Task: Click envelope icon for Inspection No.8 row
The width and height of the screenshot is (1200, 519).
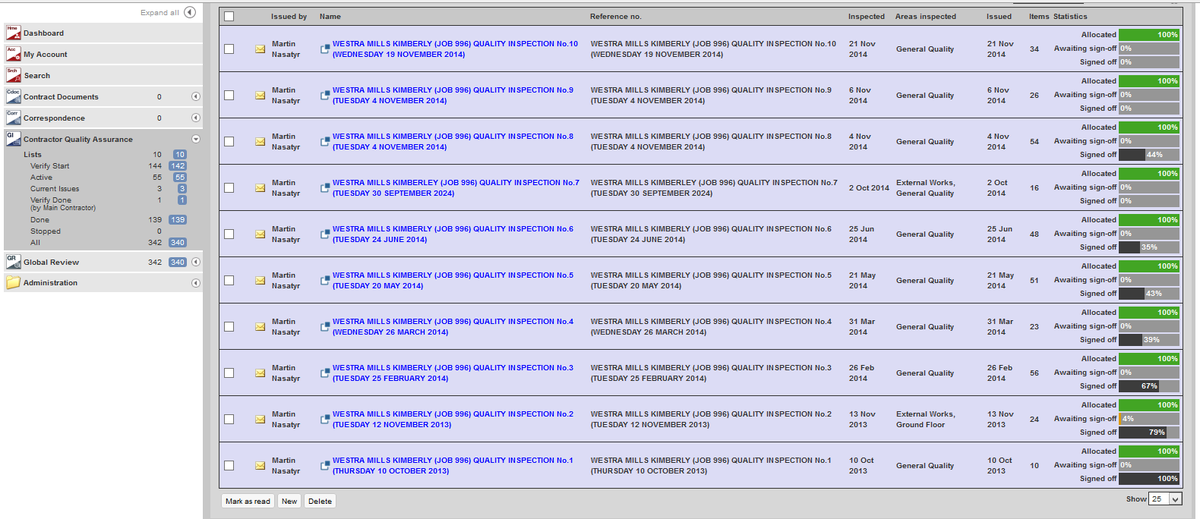Action: click(x=260, y=142)
